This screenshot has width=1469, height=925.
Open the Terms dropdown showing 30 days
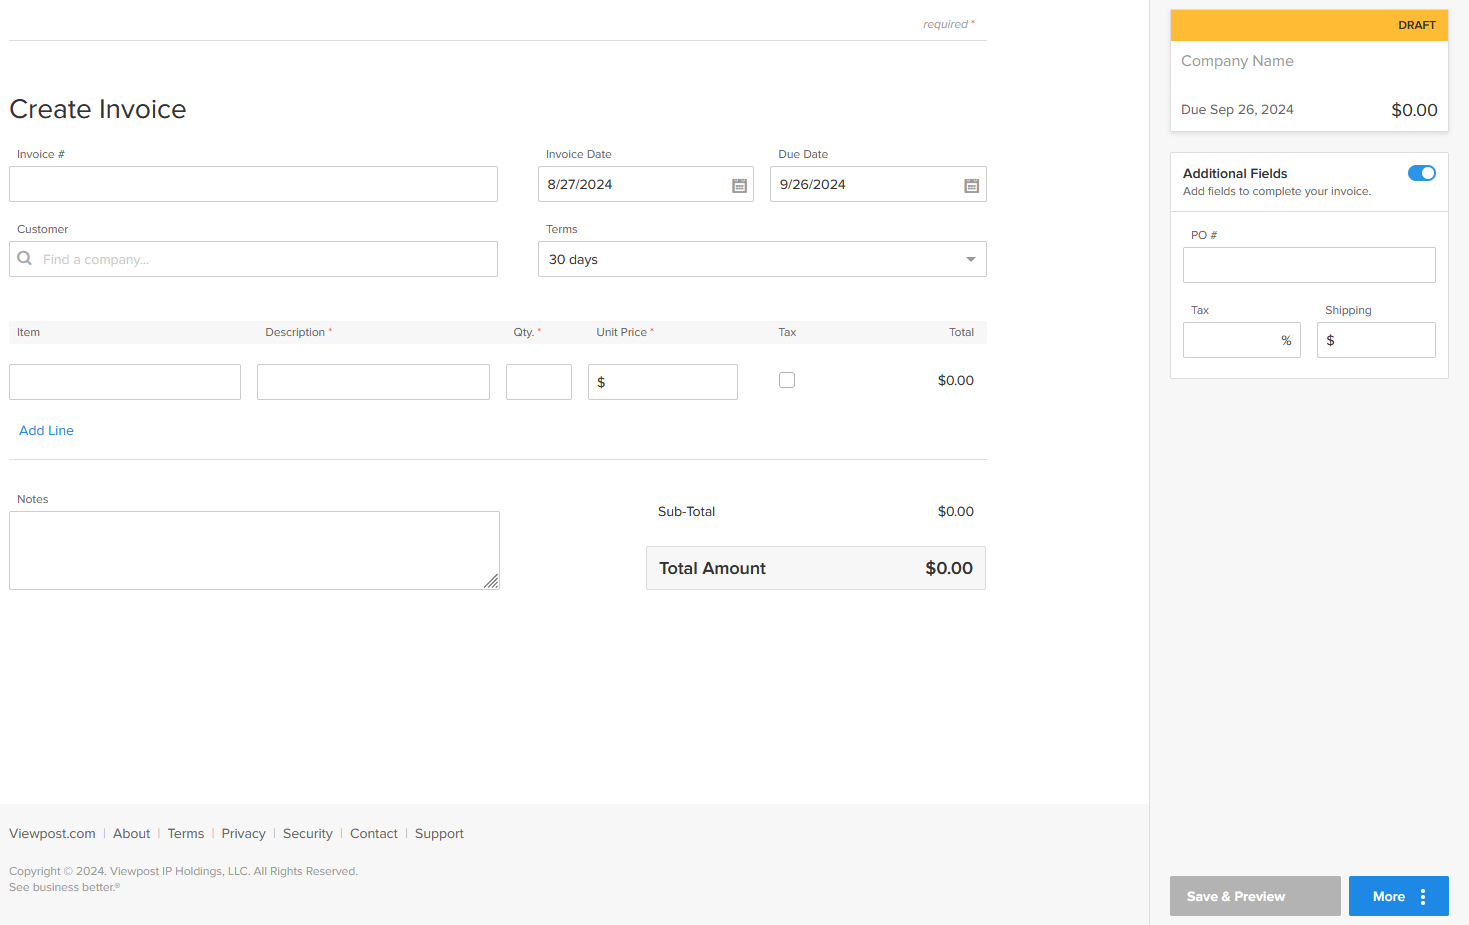(x=762, y=259)
